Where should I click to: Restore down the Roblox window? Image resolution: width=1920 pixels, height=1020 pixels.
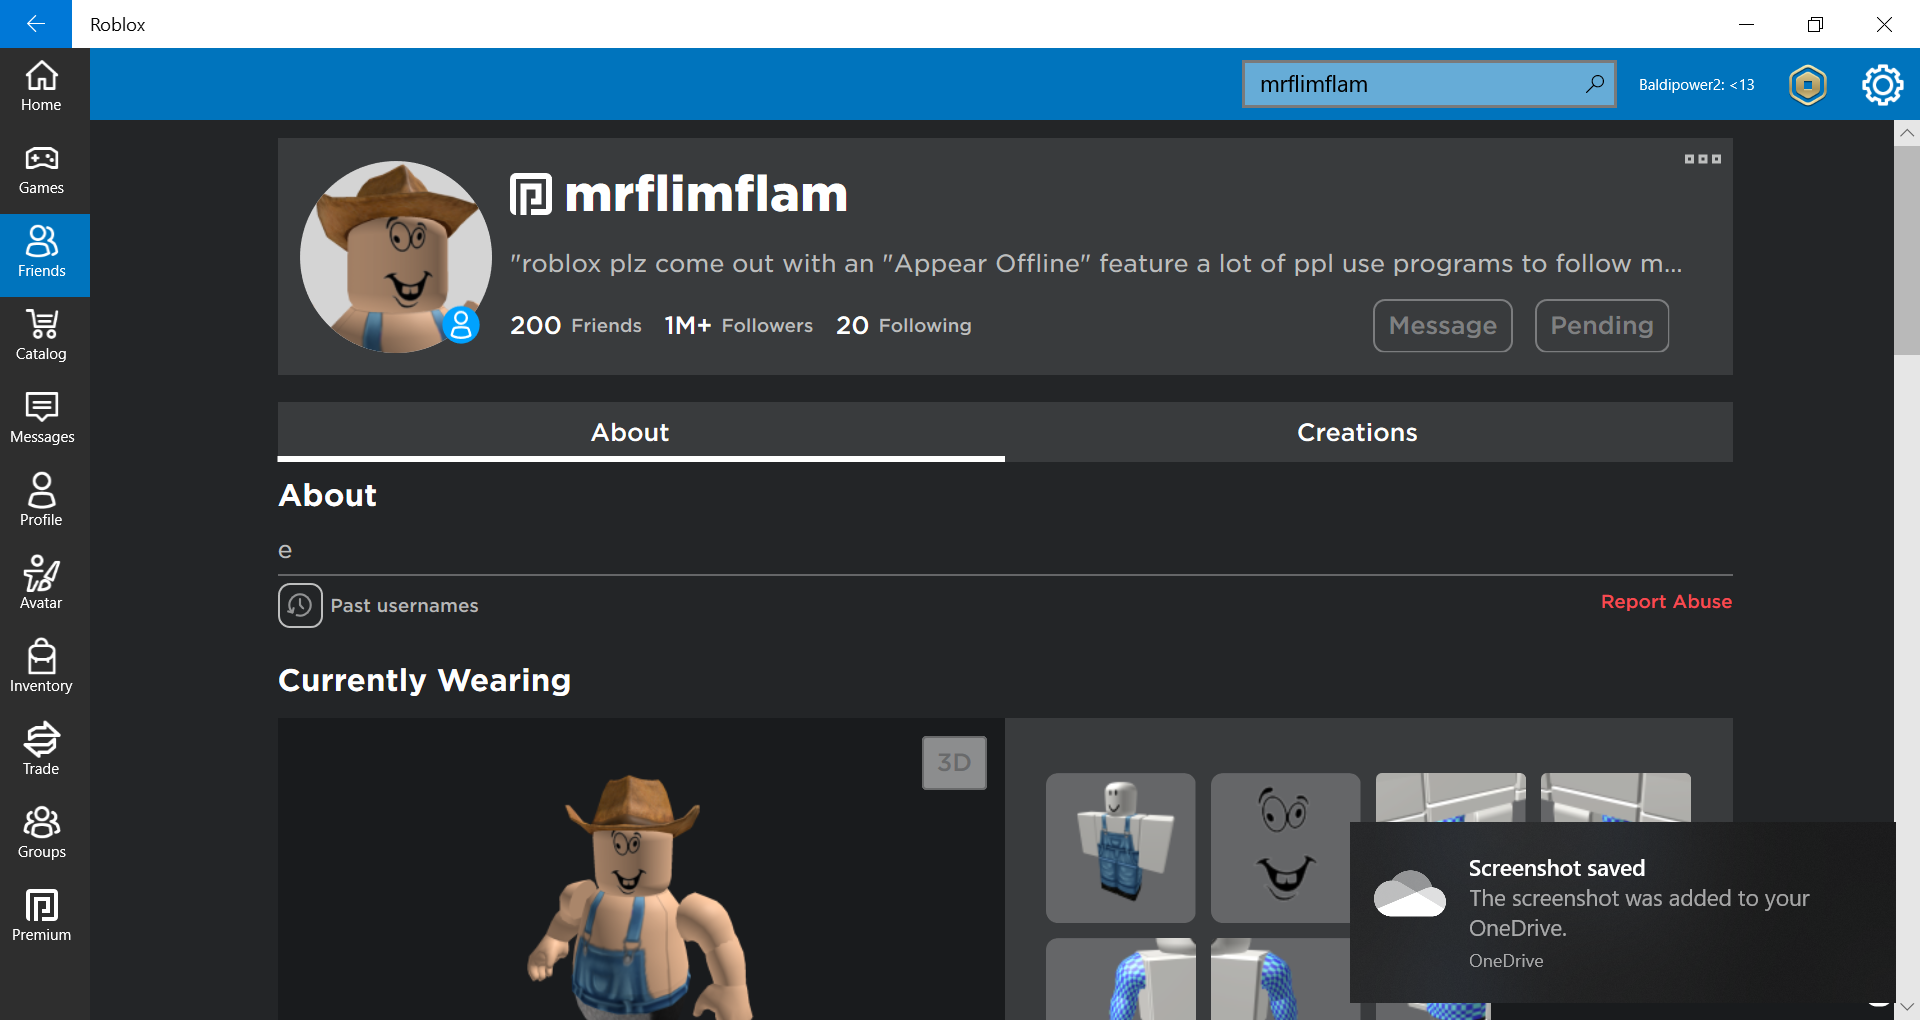pyautogui.click(x=1815, y=24)
